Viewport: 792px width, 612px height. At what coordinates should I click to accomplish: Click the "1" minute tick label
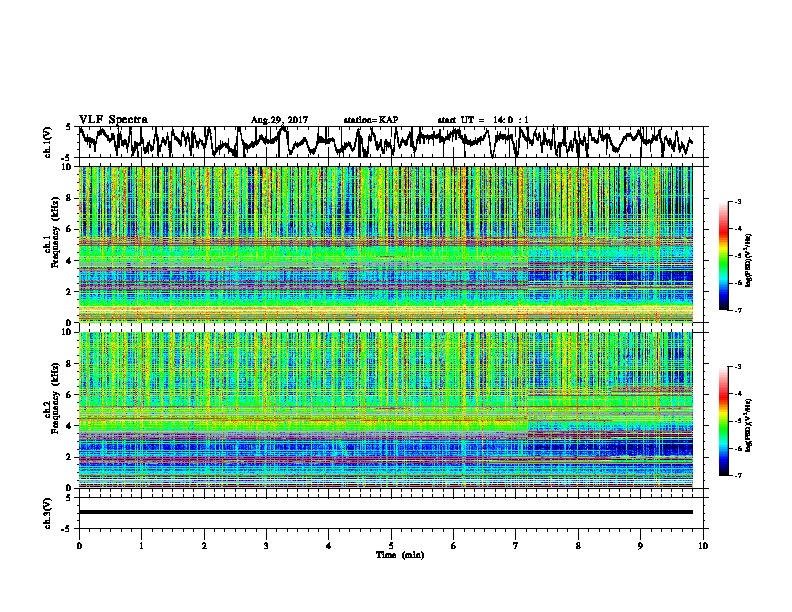141,546
